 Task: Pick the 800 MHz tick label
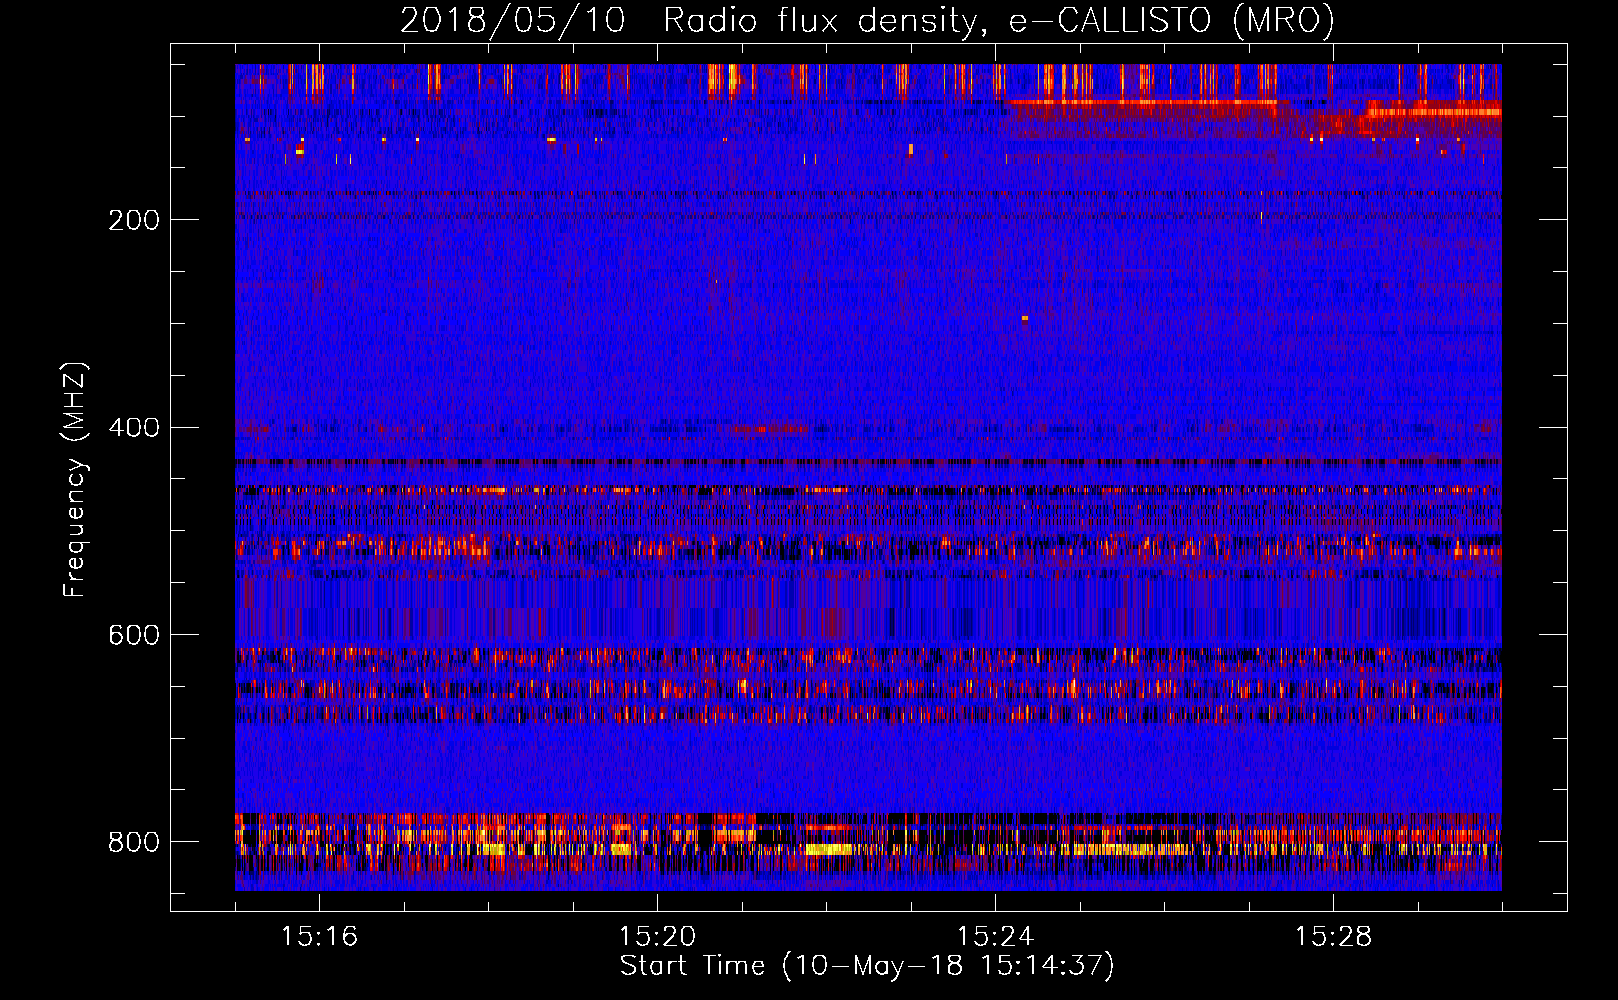(133, 842)
